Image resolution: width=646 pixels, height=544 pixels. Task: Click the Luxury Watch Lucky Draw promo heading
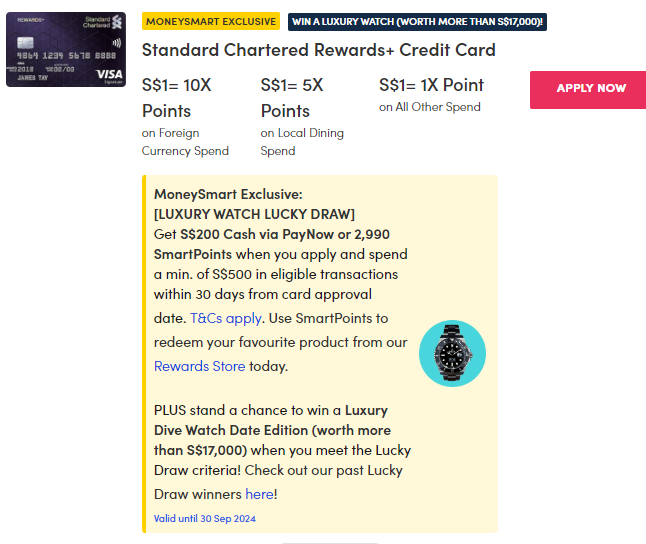pos(254,214)
